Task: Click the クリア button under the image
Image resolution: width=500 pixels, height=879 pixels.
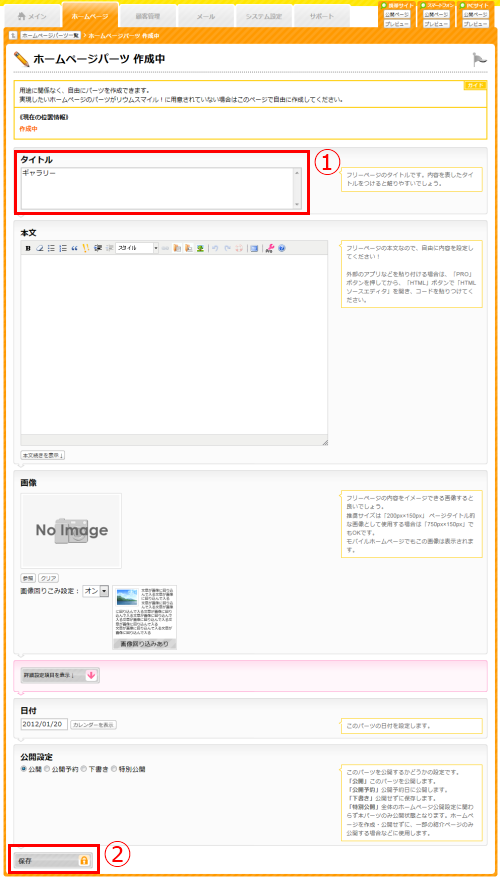Action: [48, 577]
